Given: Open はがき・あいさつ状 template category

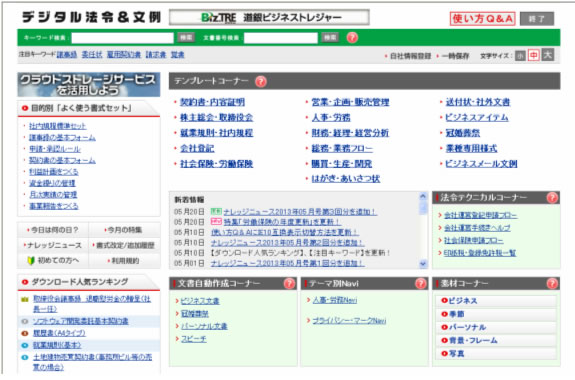Looking at the screenshot, I should 345,179.
